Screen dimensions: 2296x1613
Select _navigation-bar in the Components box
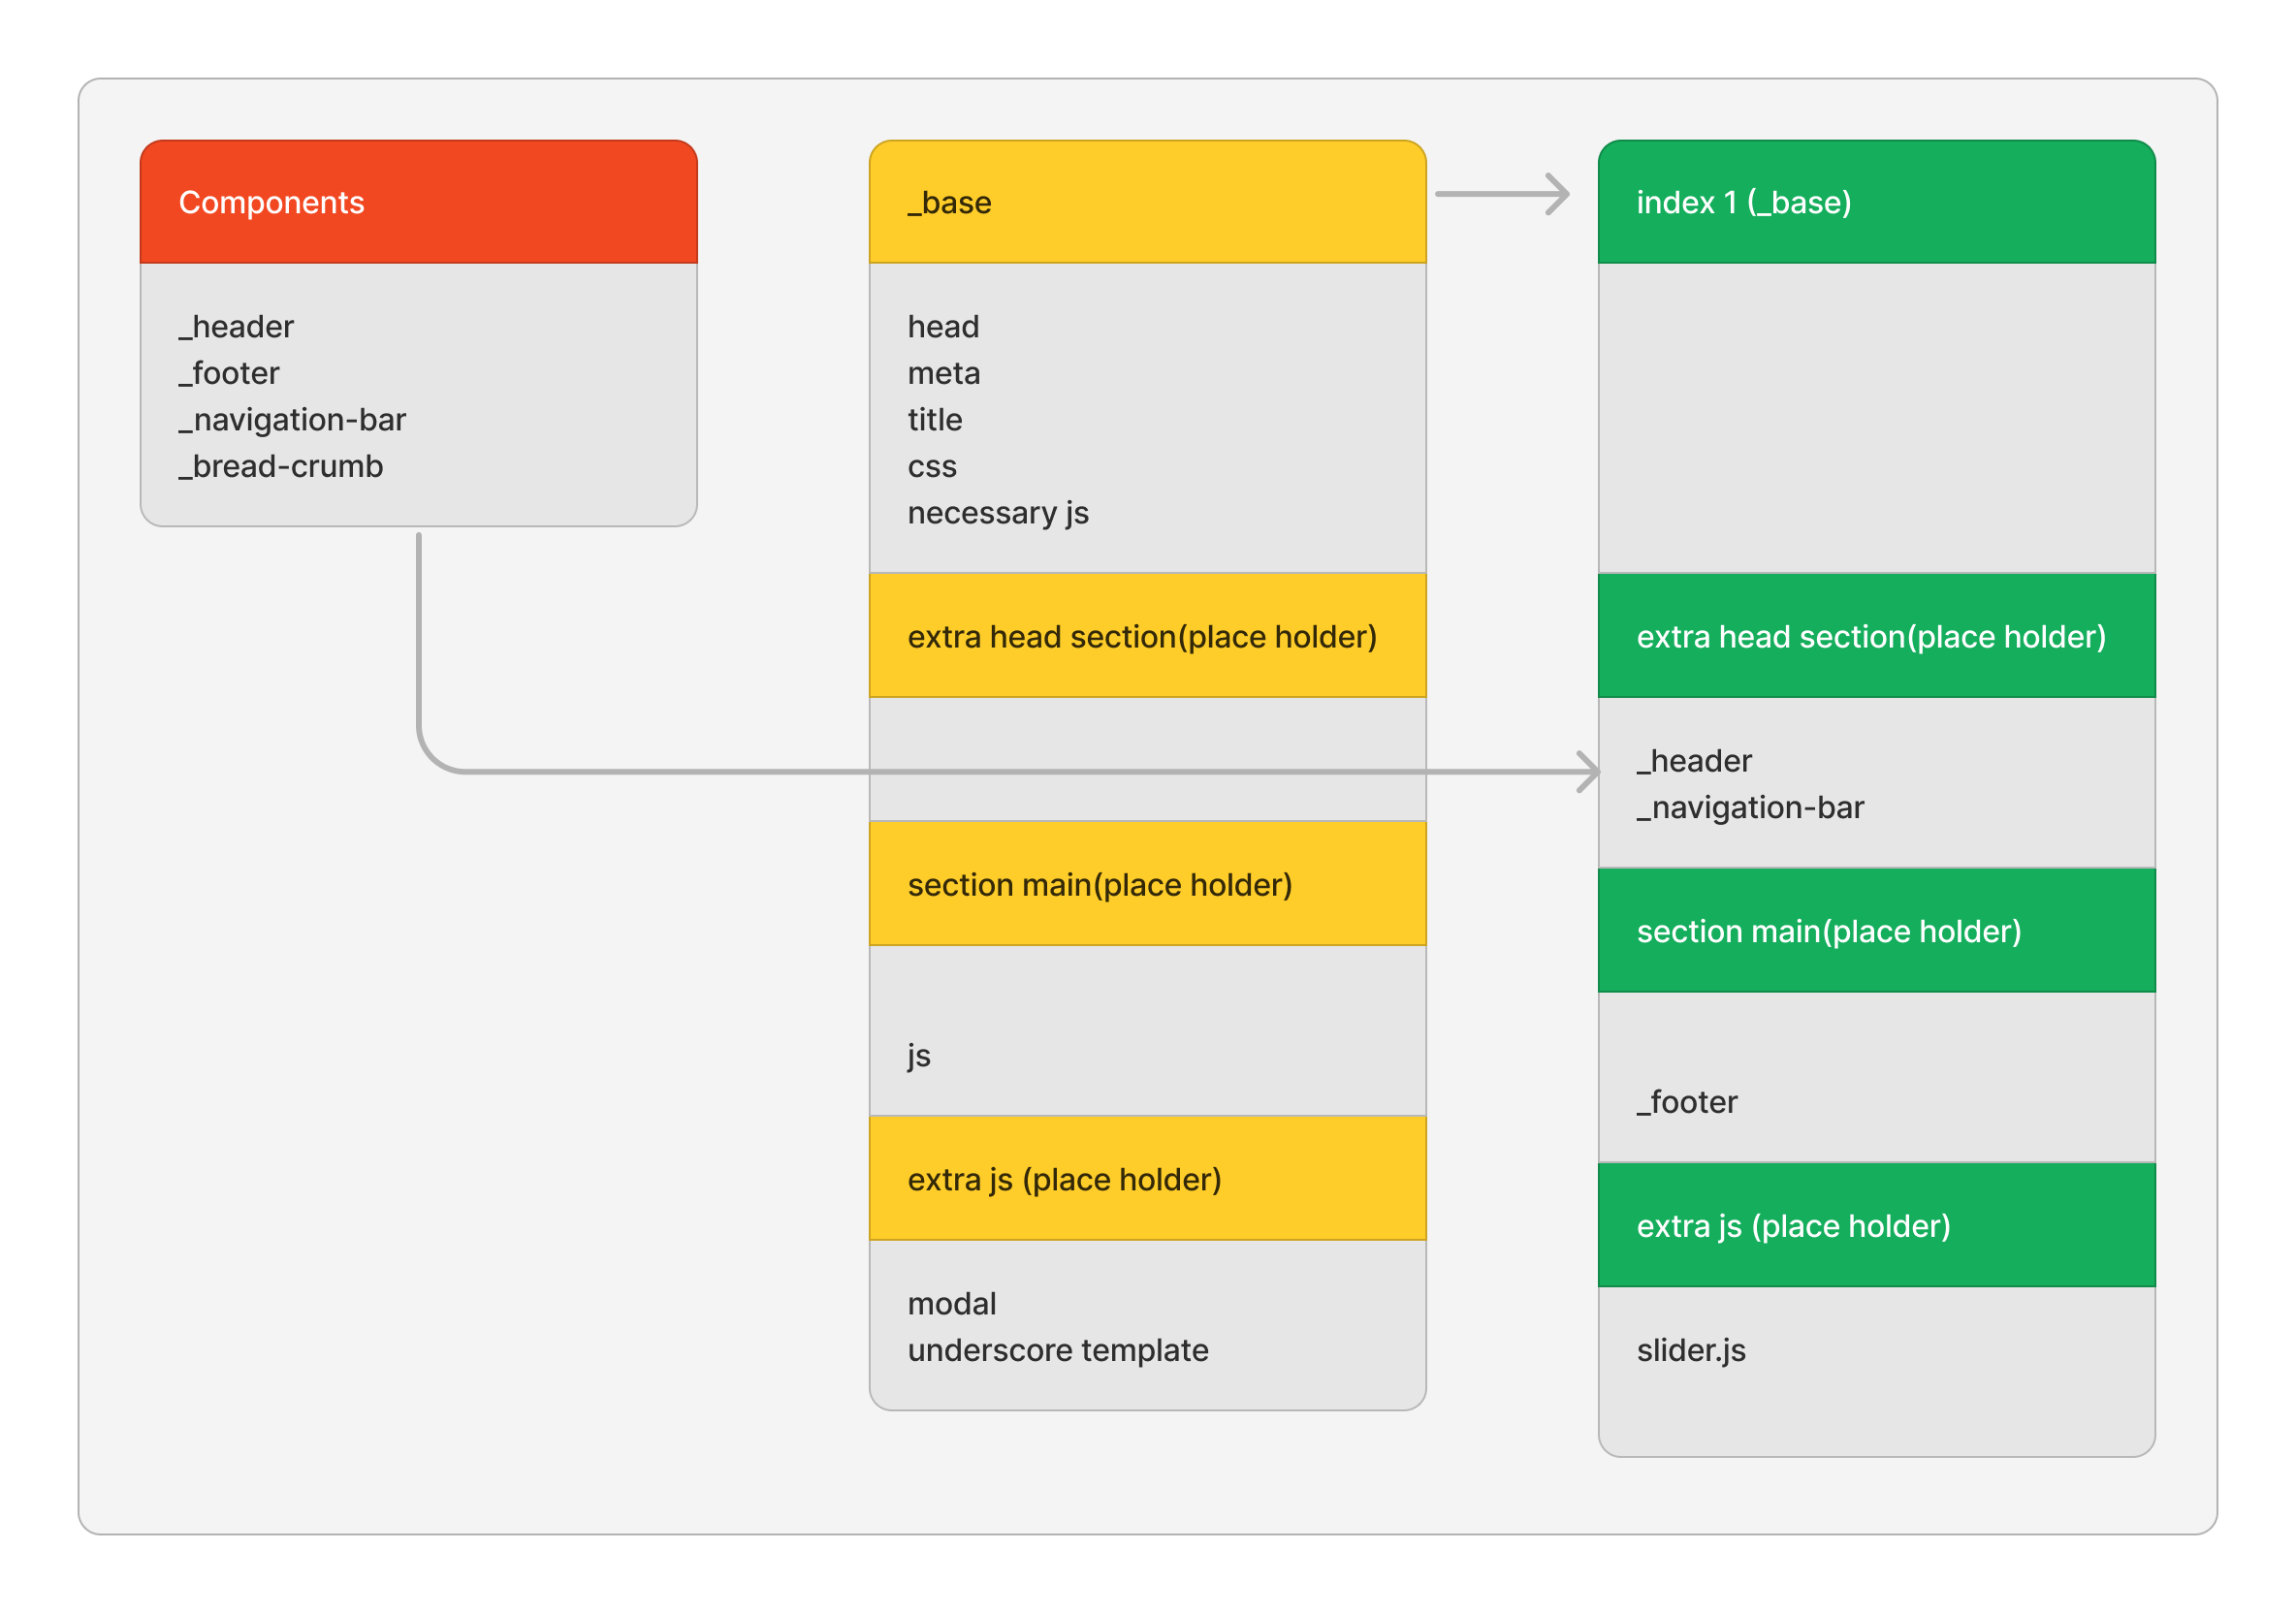pos(291,419)
